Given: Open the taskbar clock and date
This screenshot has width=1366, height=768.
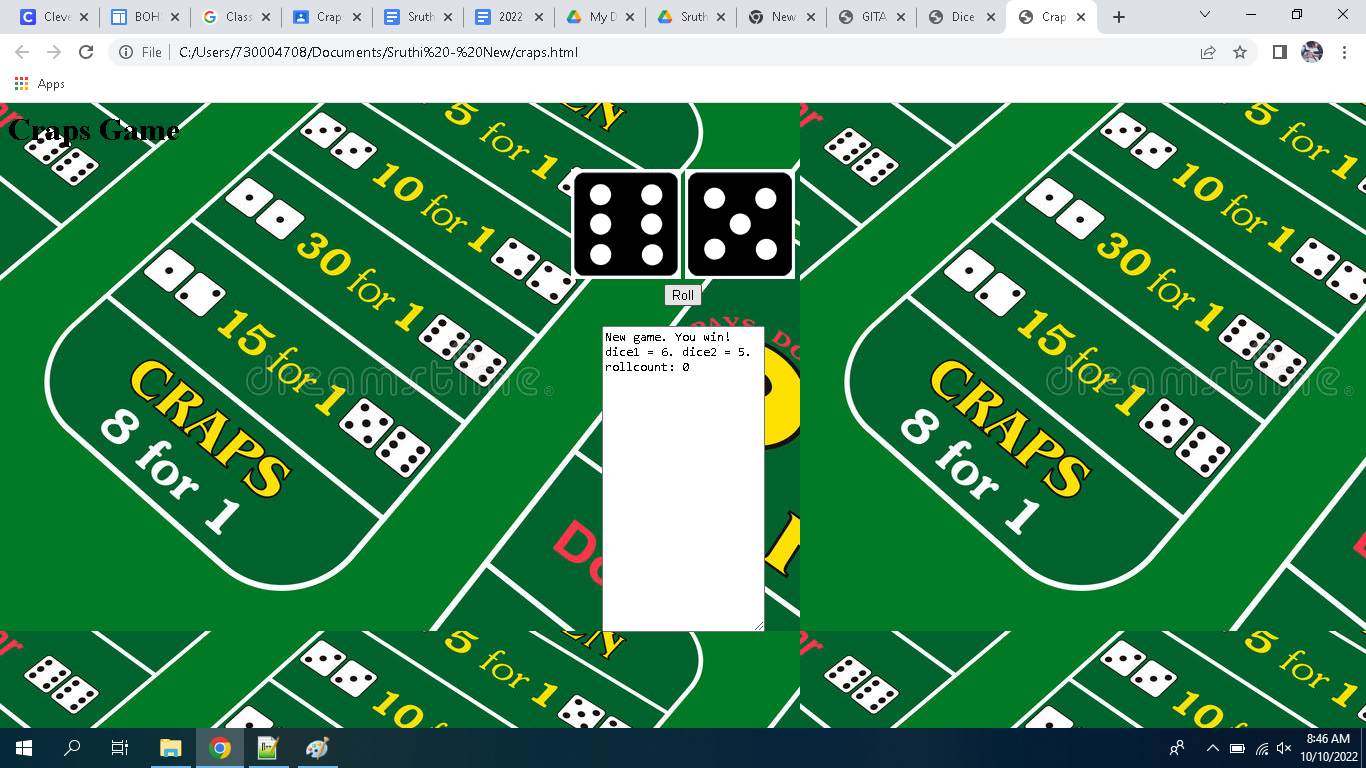Looking at the screenshot, I should (x=1327, y=748).
